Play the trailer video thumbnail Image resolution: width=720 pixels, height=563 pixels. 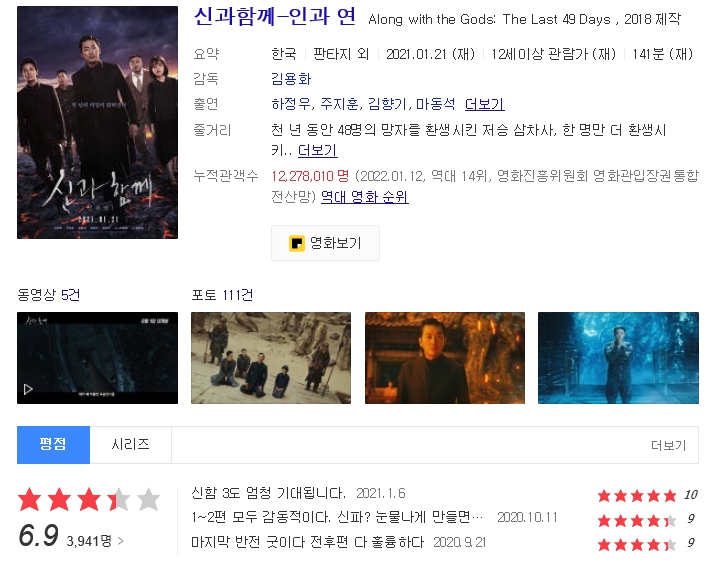(97, 358)
